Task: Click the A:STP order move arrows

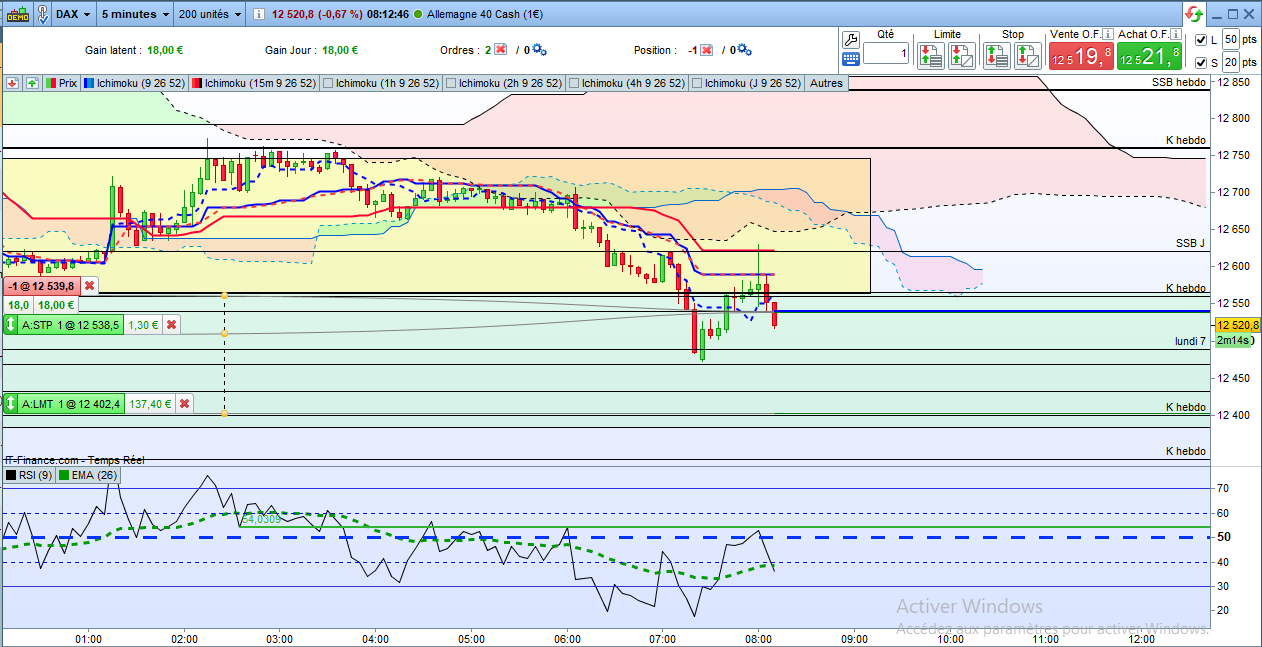Action: (x=12, y=325)
